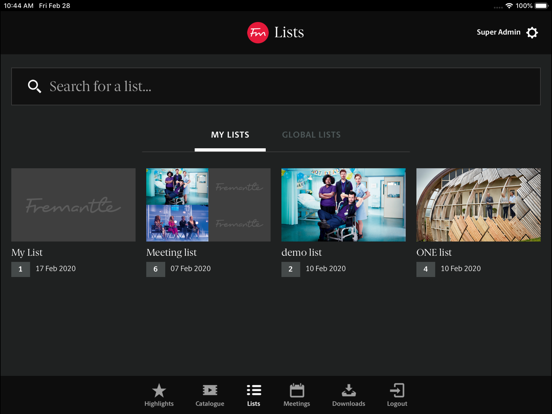552x414 pixels.
Task: Click the 'demo list' title
Action: 301,252
